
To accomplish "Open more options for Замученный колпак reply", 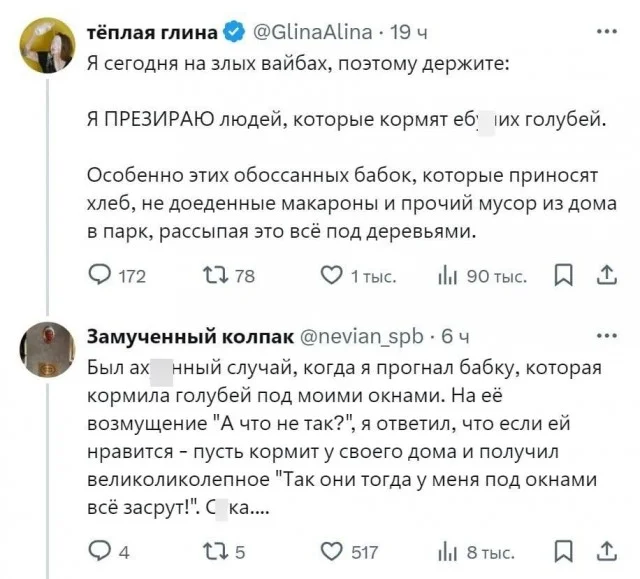I will tap(605, 336).
